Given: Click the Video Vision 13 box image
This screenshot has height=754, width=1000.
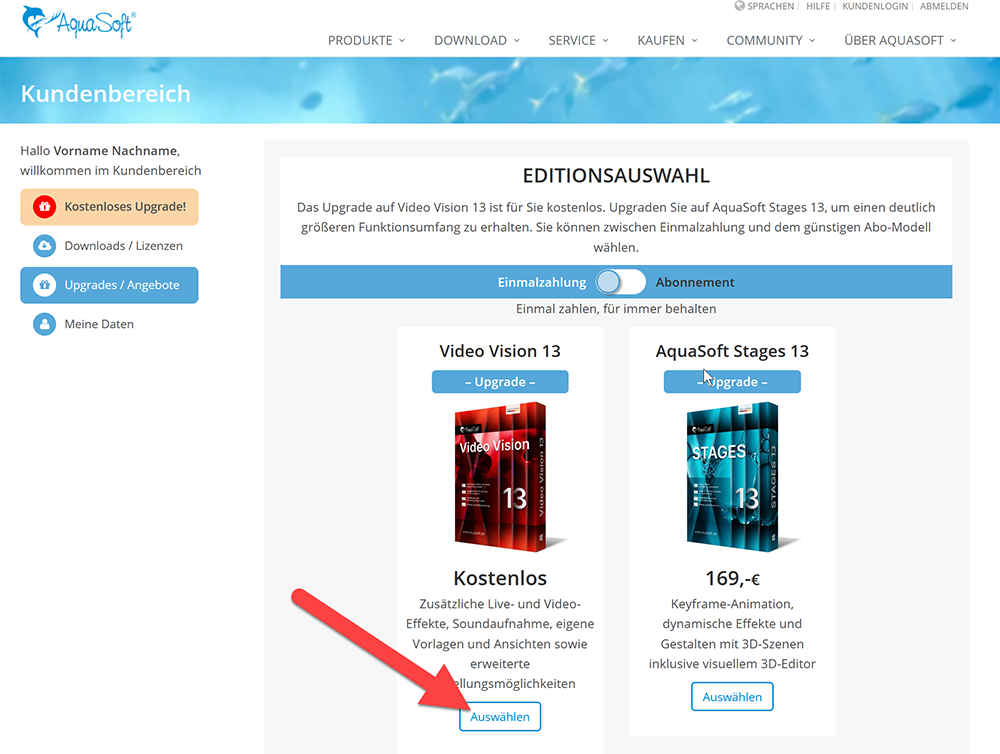Looking at the screenshot, I should click(500, 476).
